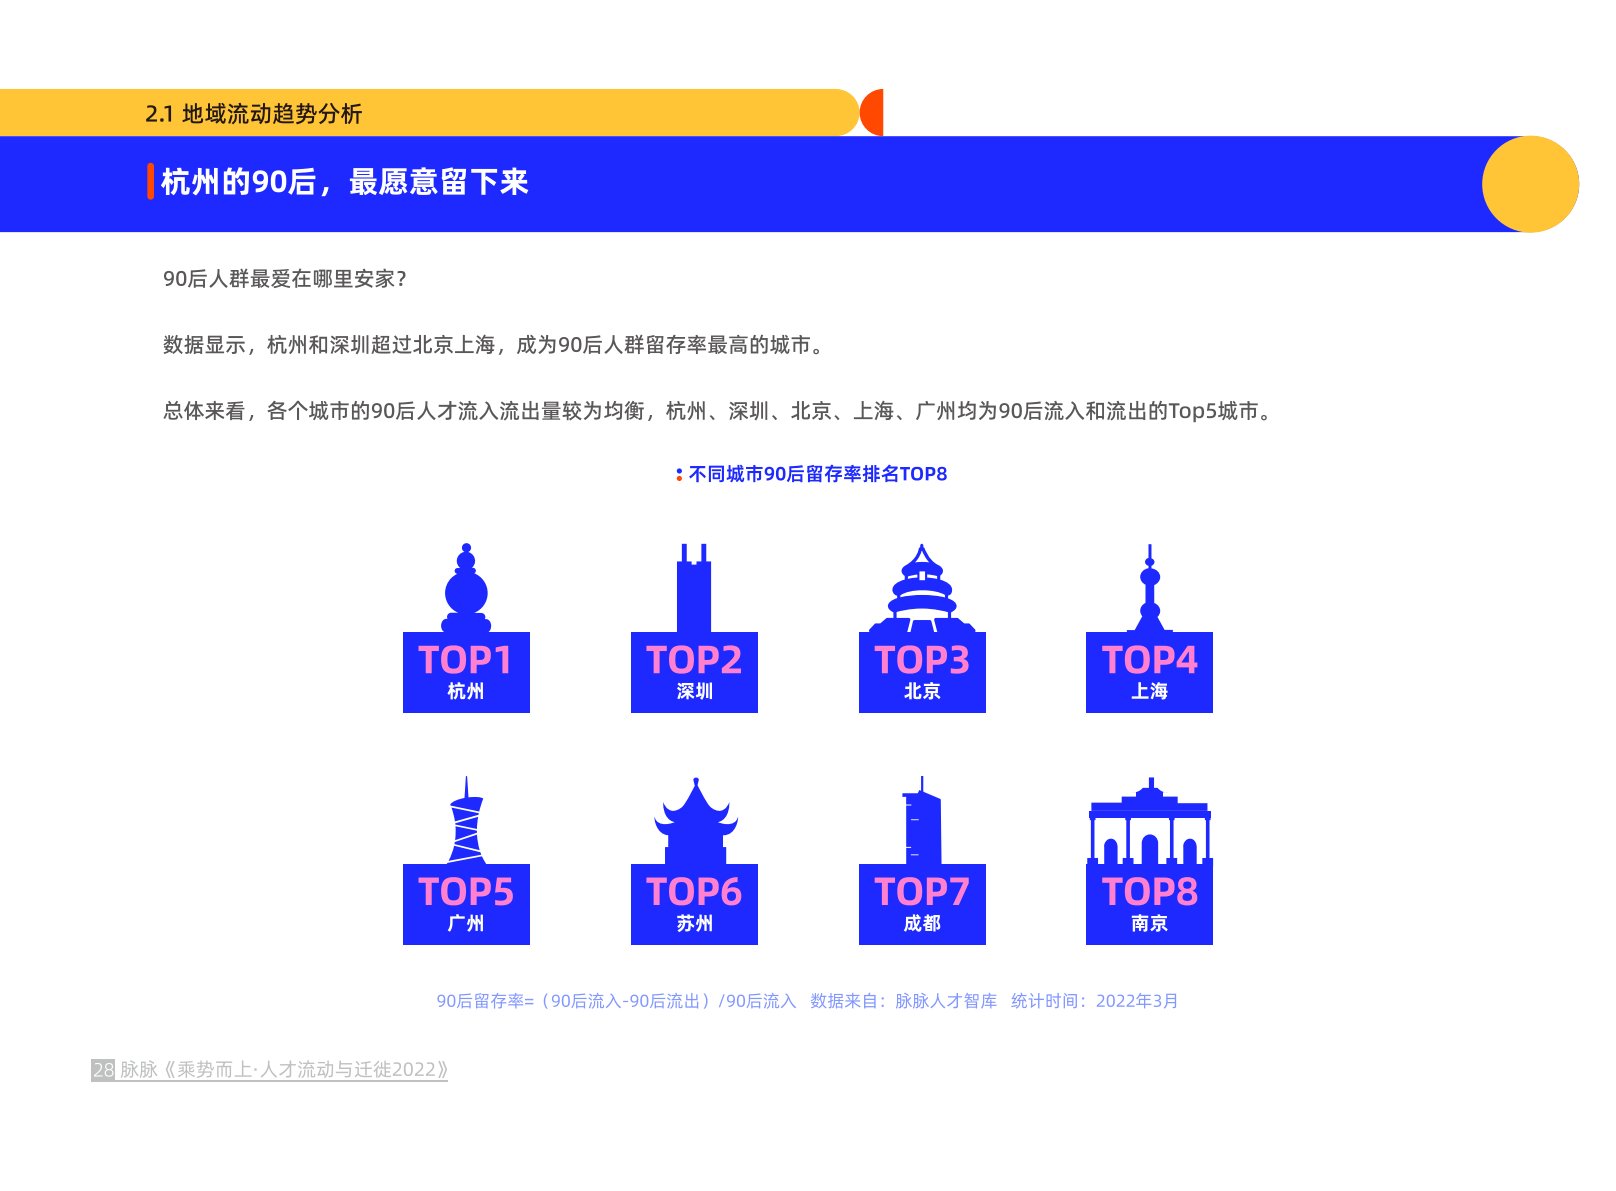Click the footnote 统计时间：2022年3月
The width and height of the screenshot is (1616, 1191).
(1094, 1001)
